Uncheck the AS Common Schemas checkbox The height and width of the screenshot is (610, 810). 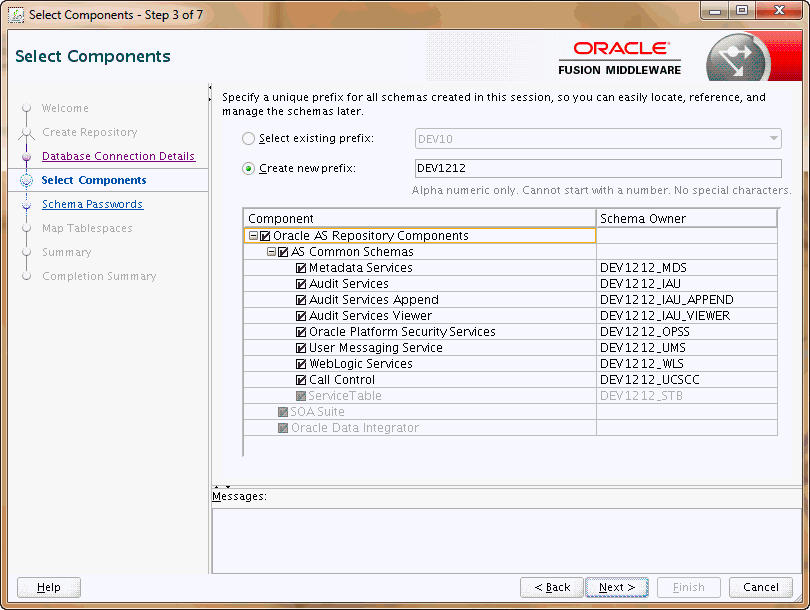point(283,252)
